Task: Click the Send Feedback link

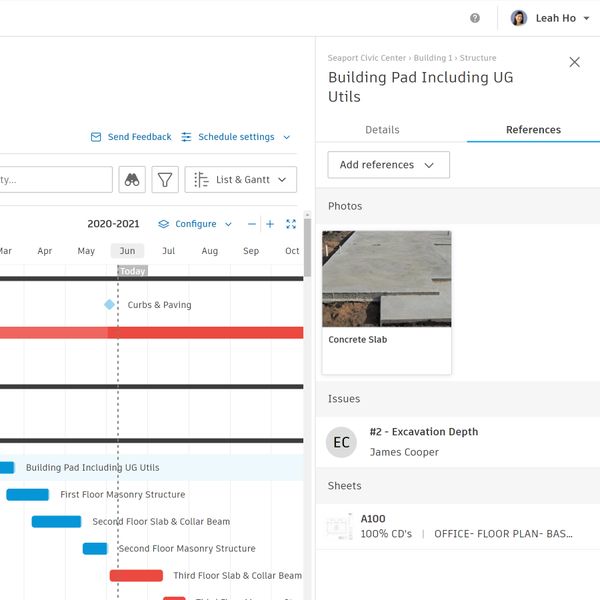Action: [131, 137]
